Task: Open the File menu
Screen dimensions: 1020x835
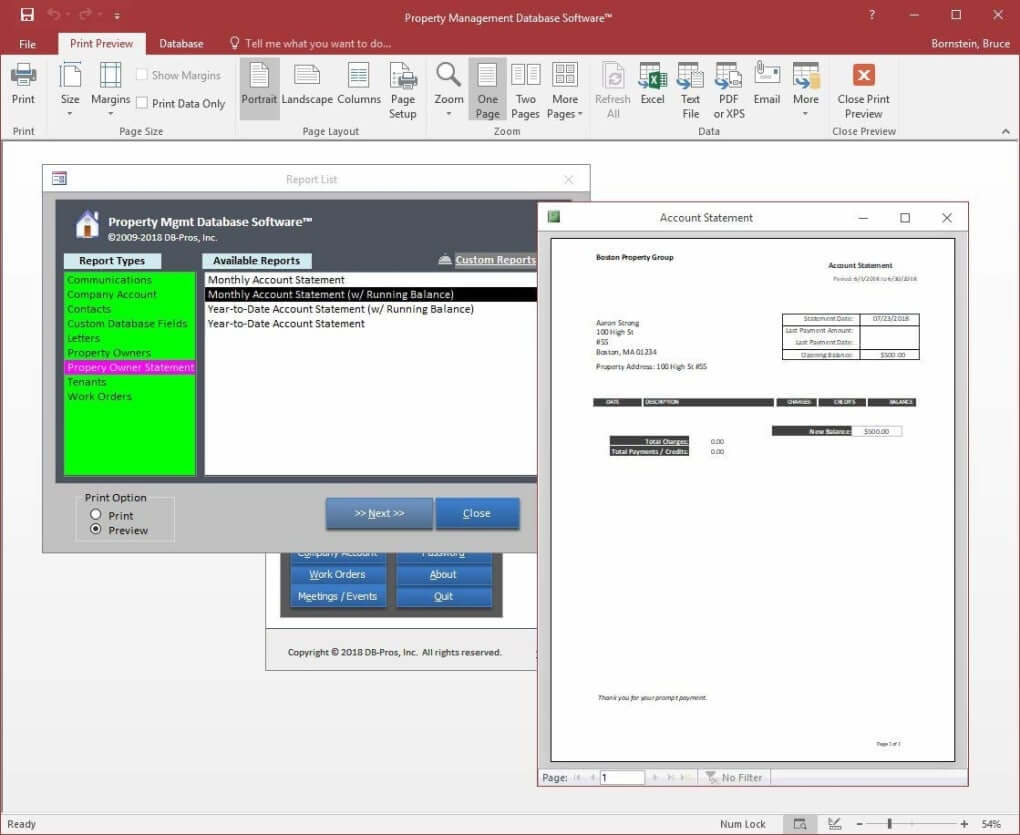Action: point(27,44)
